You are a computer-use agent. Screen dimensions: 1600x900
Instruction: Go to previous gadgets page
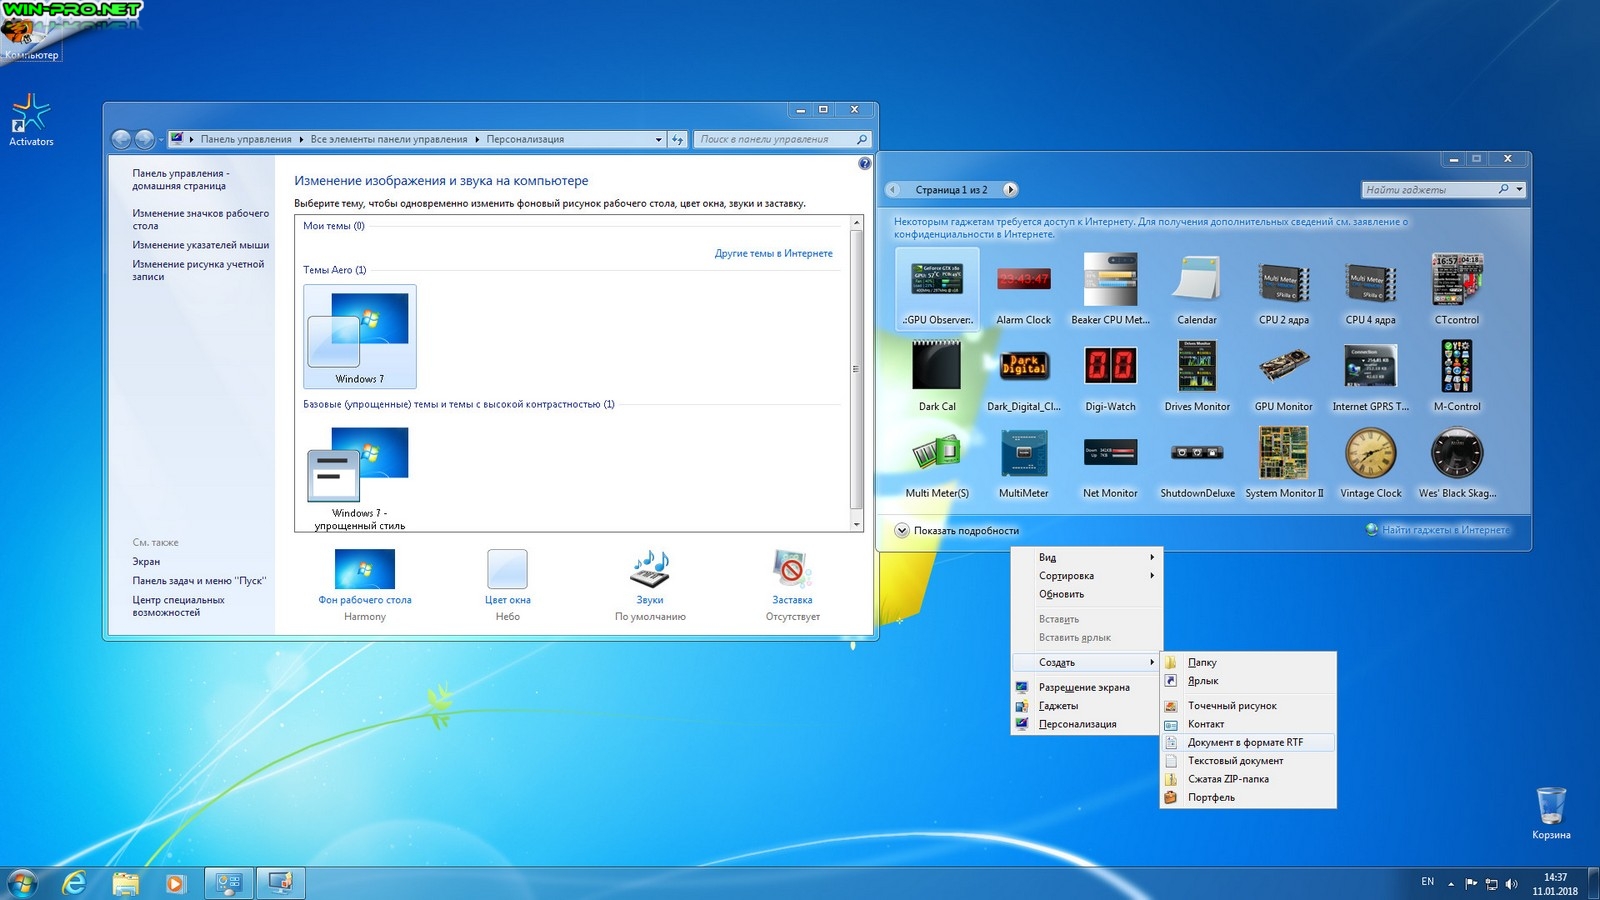[x=893, y=189]
